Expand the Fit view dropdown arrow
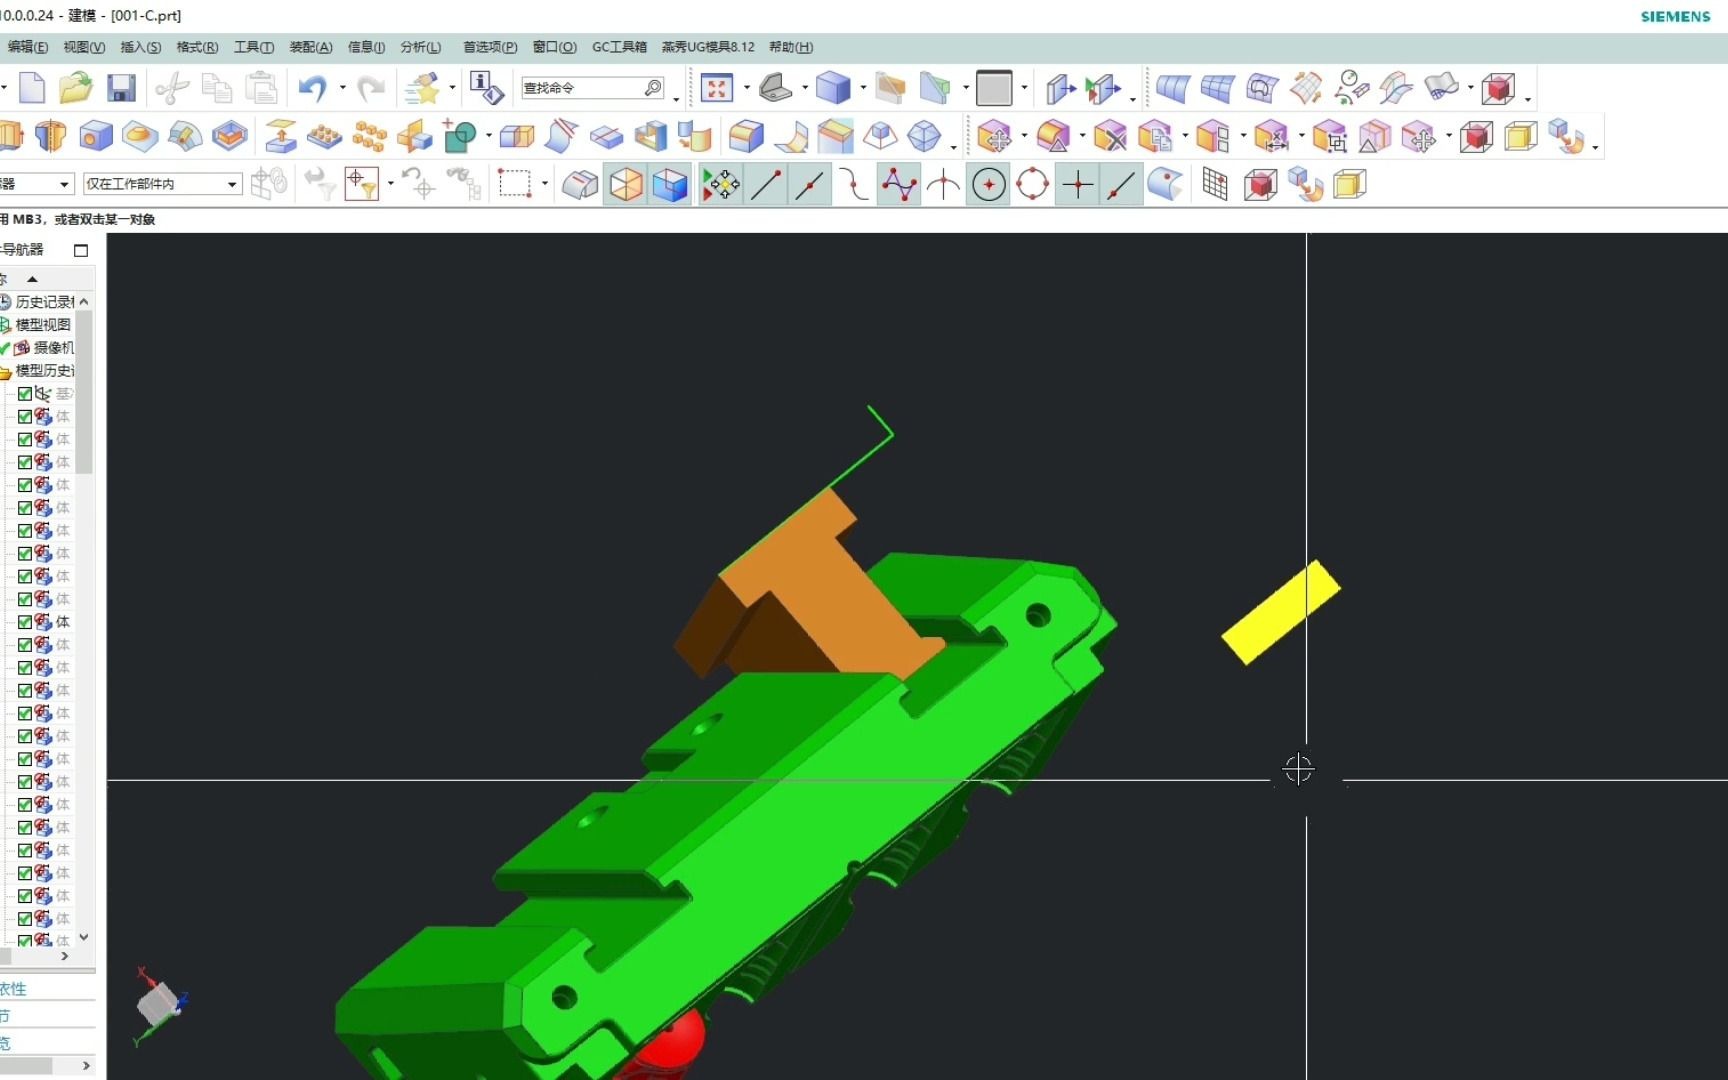The image size is (1728, 1080). 747,88
